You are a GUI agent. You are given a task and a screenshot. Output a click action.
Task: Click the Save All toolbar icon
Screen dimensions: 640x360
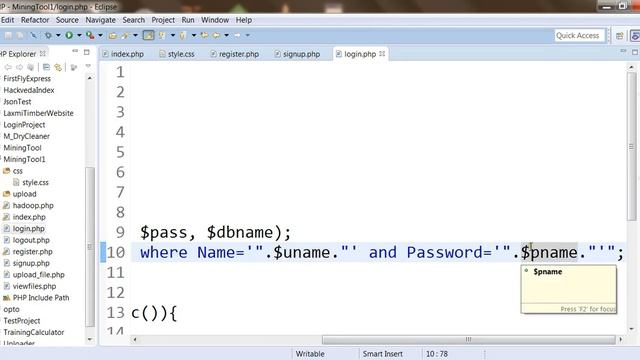20,36
